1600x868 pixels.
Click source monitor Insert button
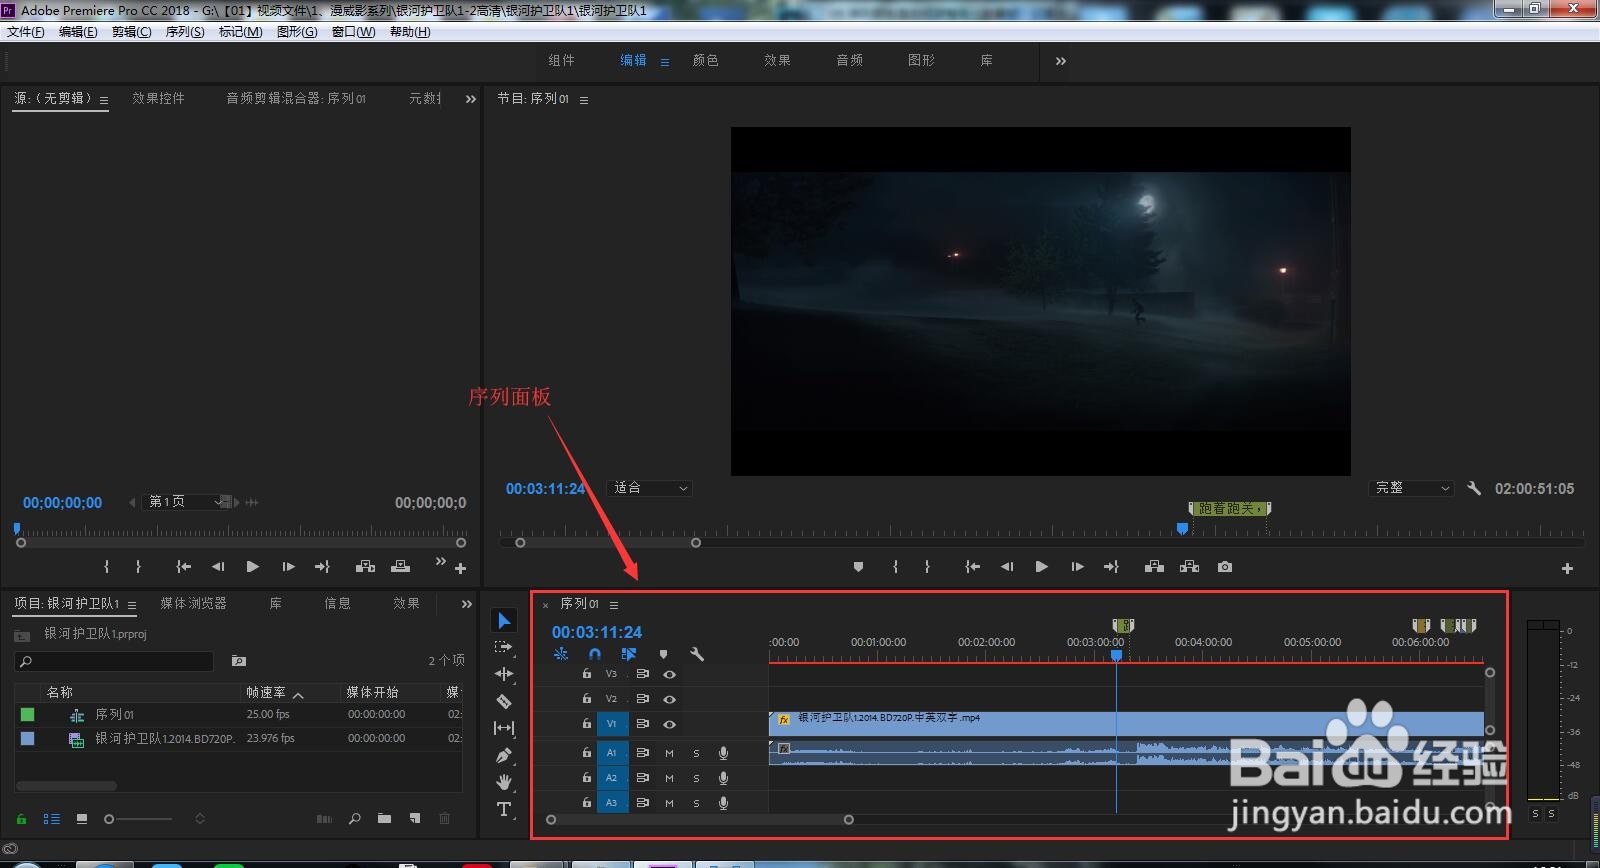click(365, 567)
